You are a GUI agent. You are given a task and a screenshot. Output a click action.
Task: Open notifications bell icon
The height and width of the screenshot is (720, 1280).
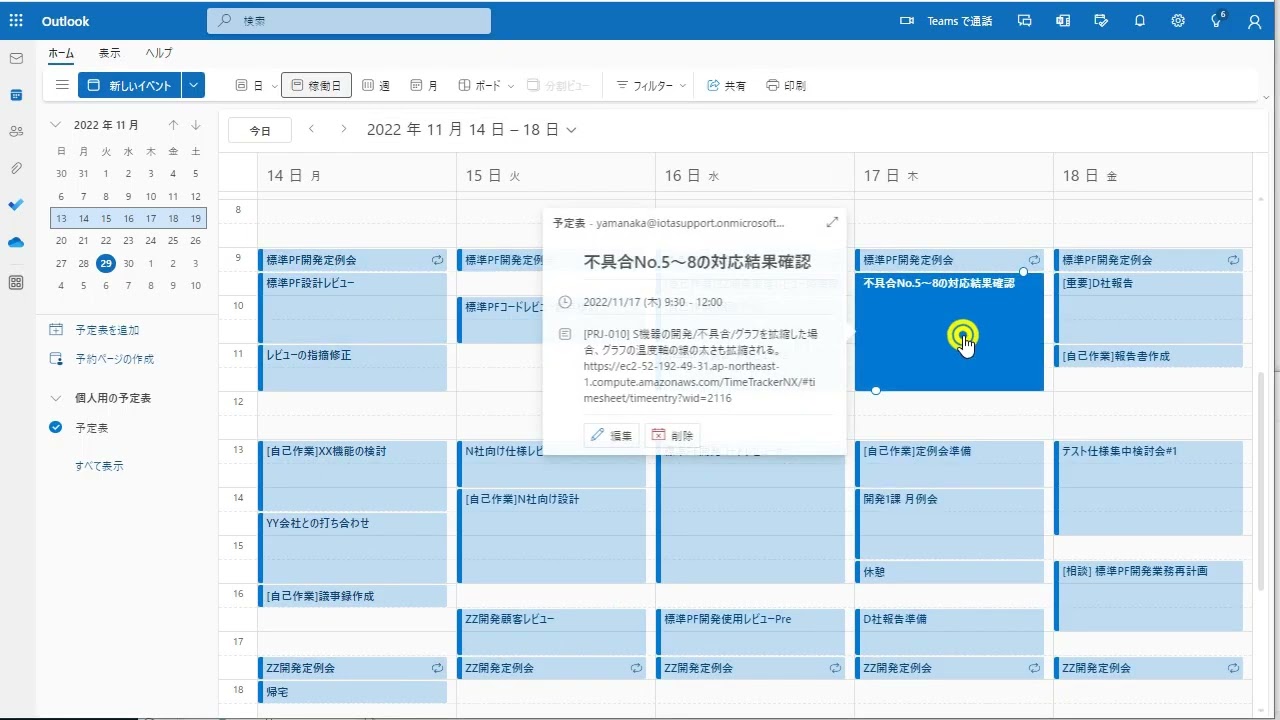[1140, 21]
